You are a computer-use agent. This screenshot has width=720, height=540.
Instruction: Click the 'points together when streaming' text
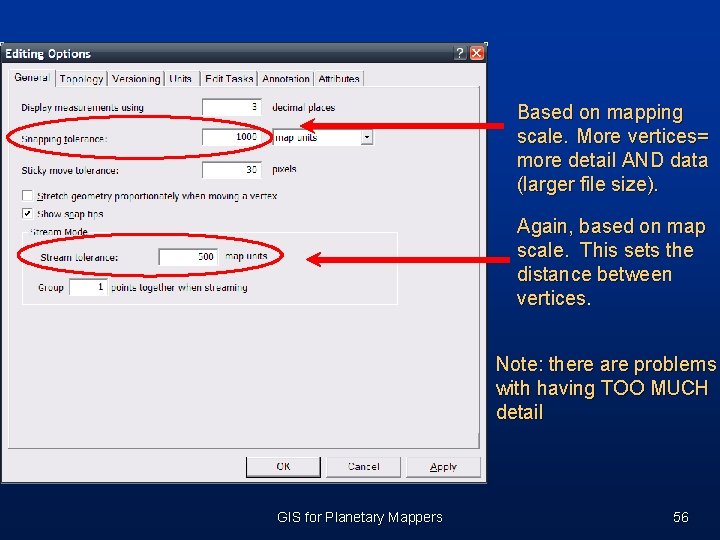(179, 287)
